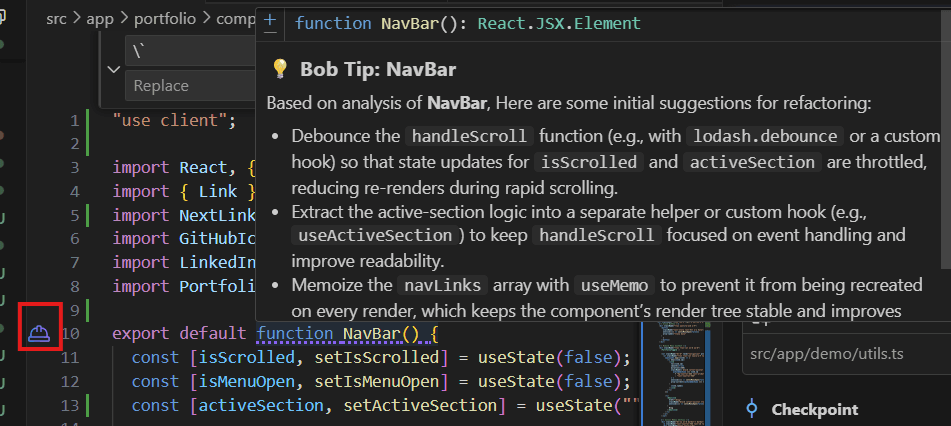951x426 pixels.
Task: Click the isScrolled code snippet in the tip
Action: point(588,163)
